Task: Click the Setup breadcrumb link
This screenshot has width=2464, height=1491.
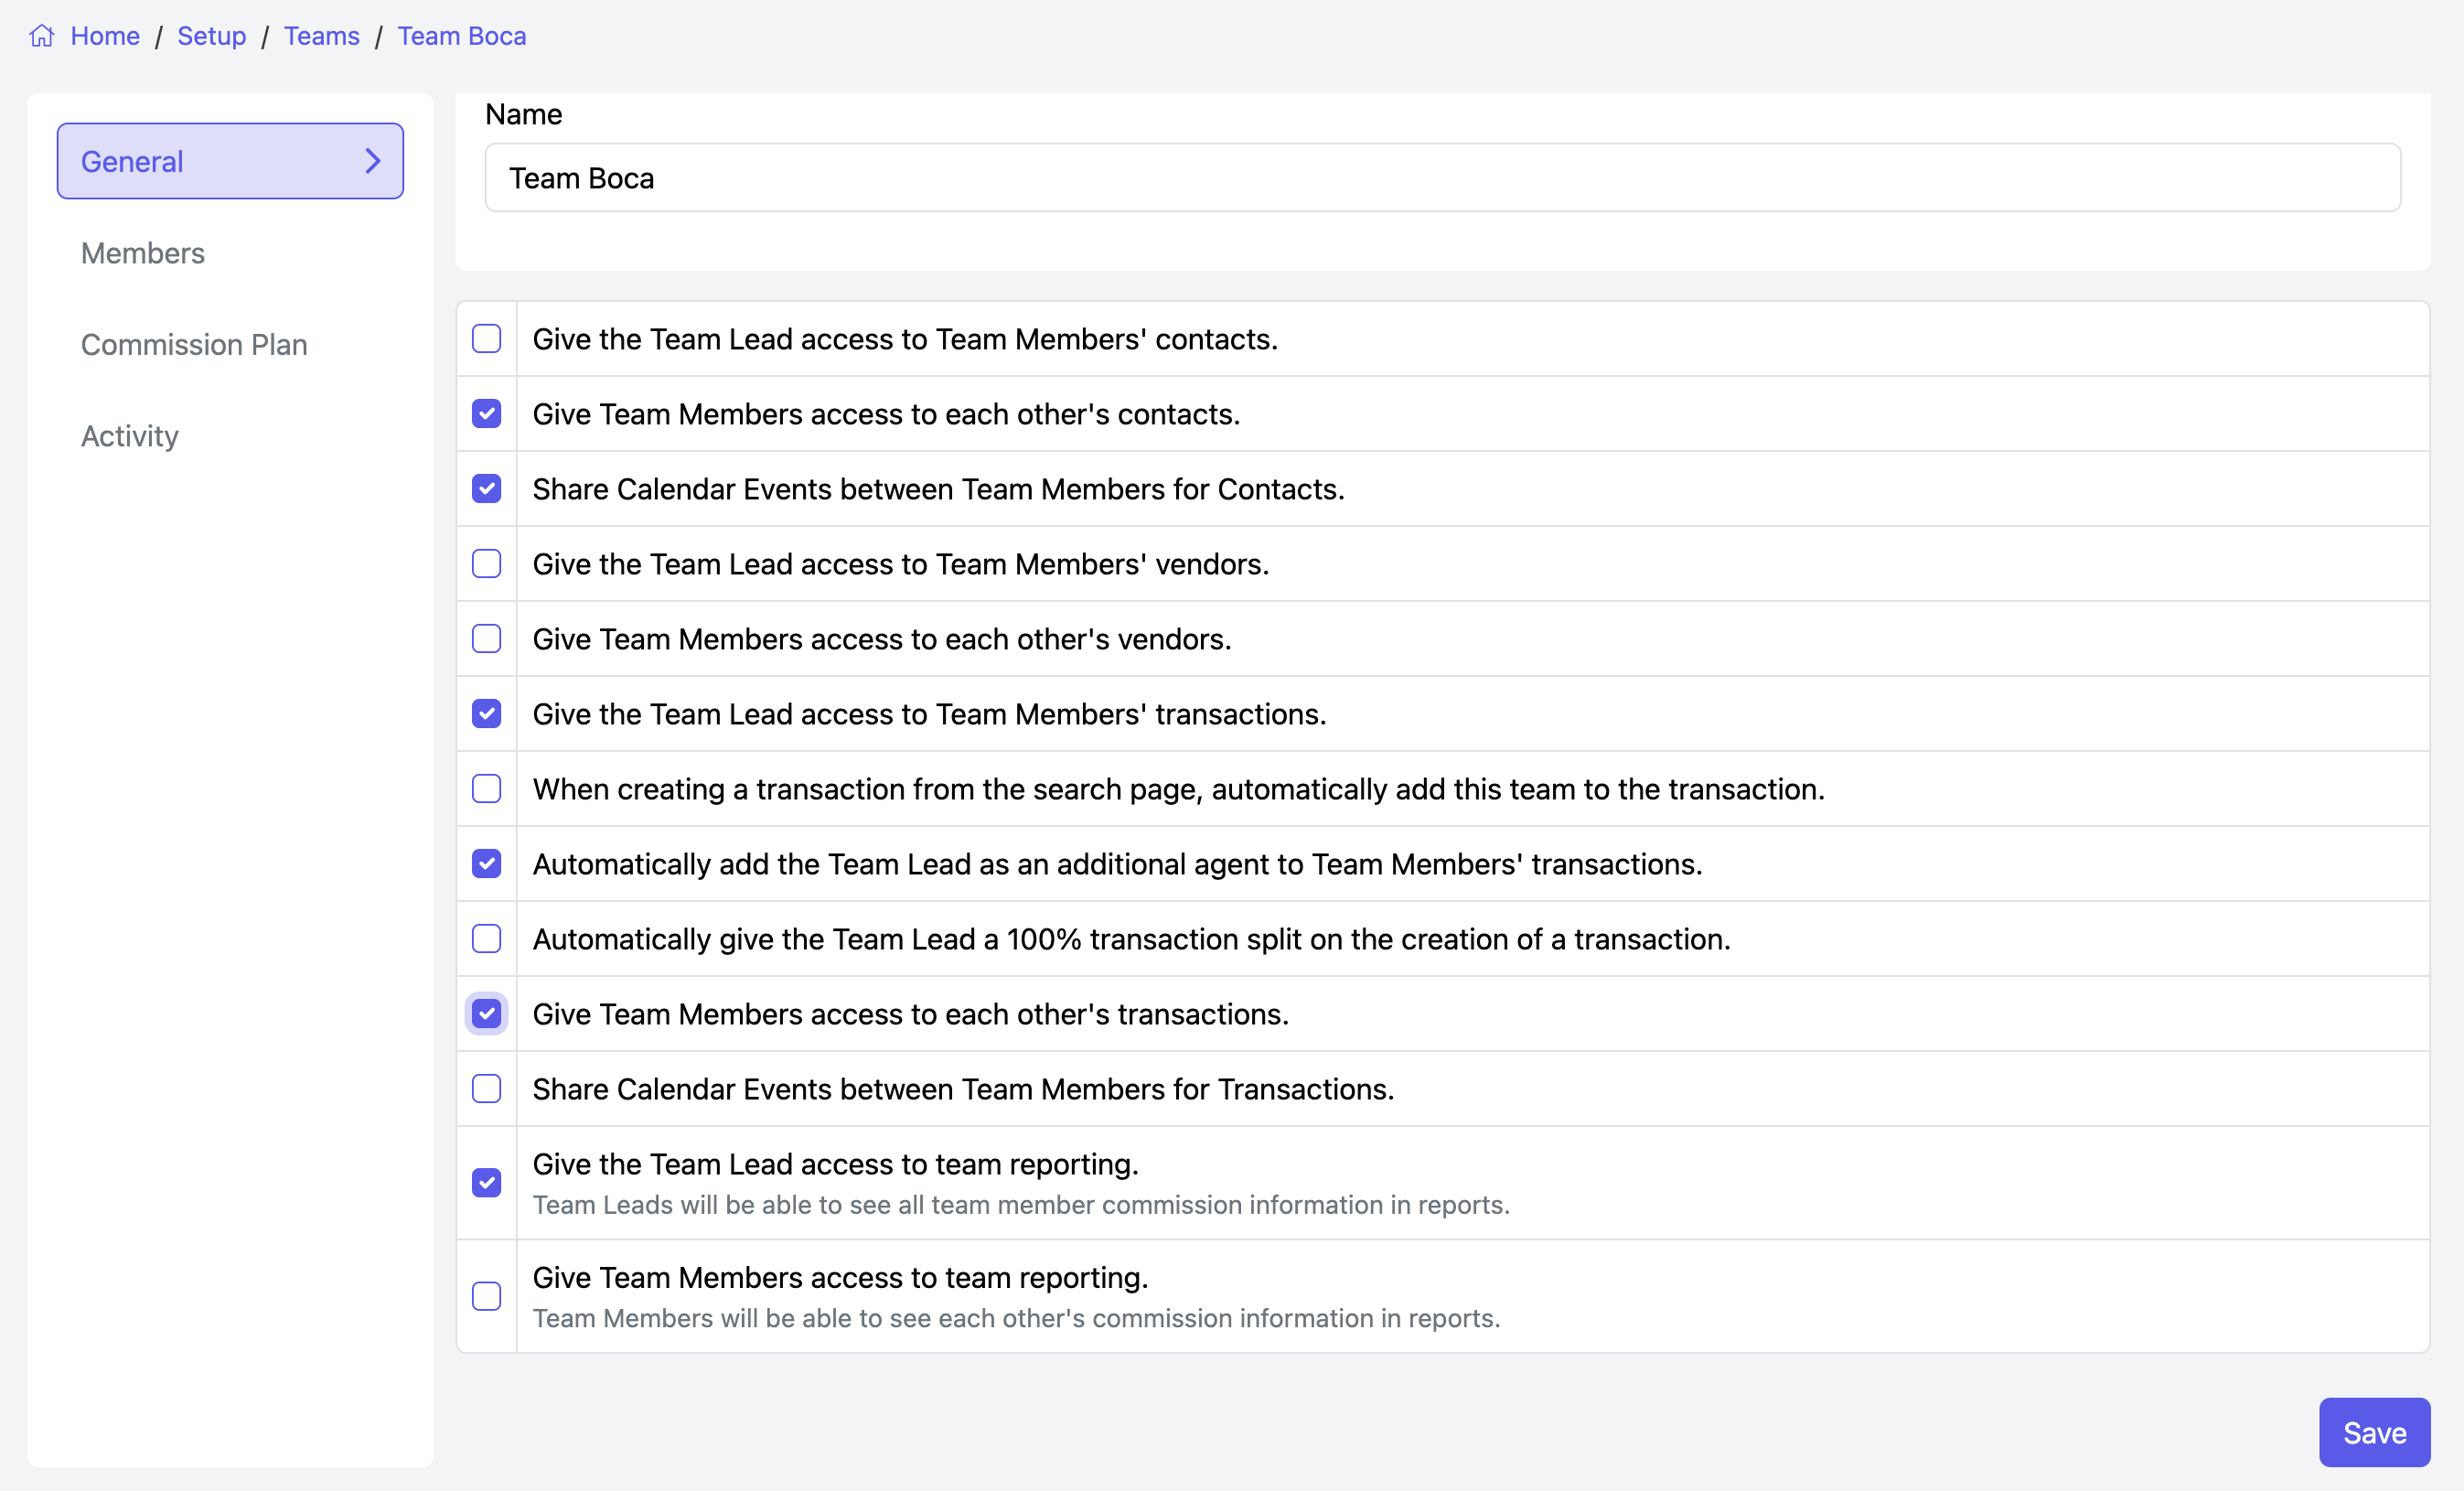Action: (211, 36)
